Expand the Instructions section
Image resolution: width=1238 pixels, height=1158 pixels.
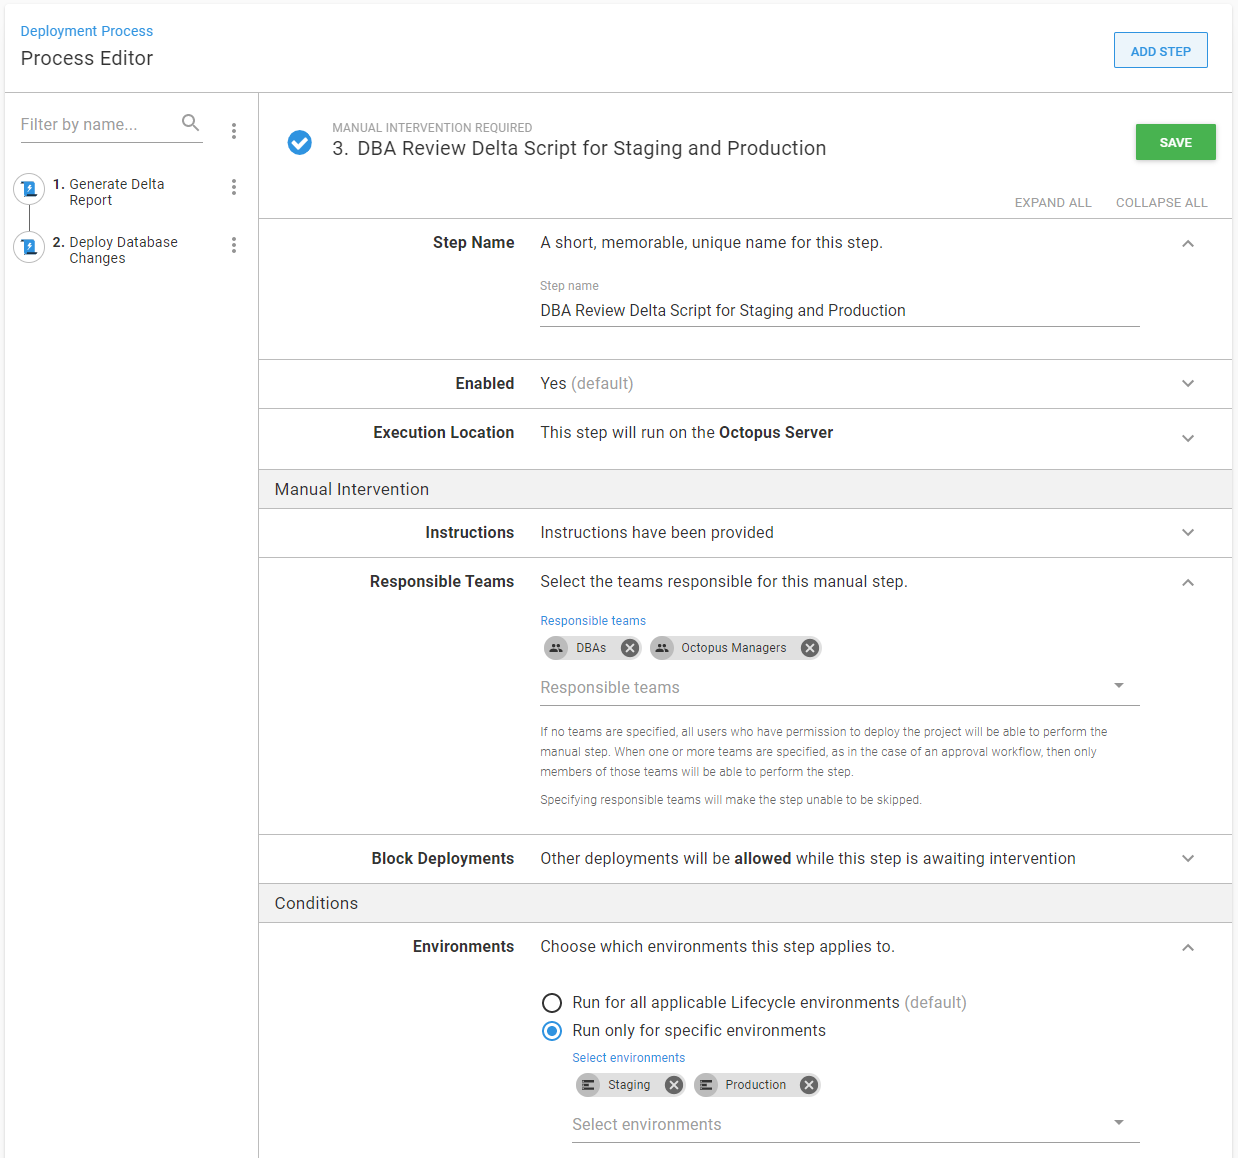pyautogui.click(x=1188, y=533)
